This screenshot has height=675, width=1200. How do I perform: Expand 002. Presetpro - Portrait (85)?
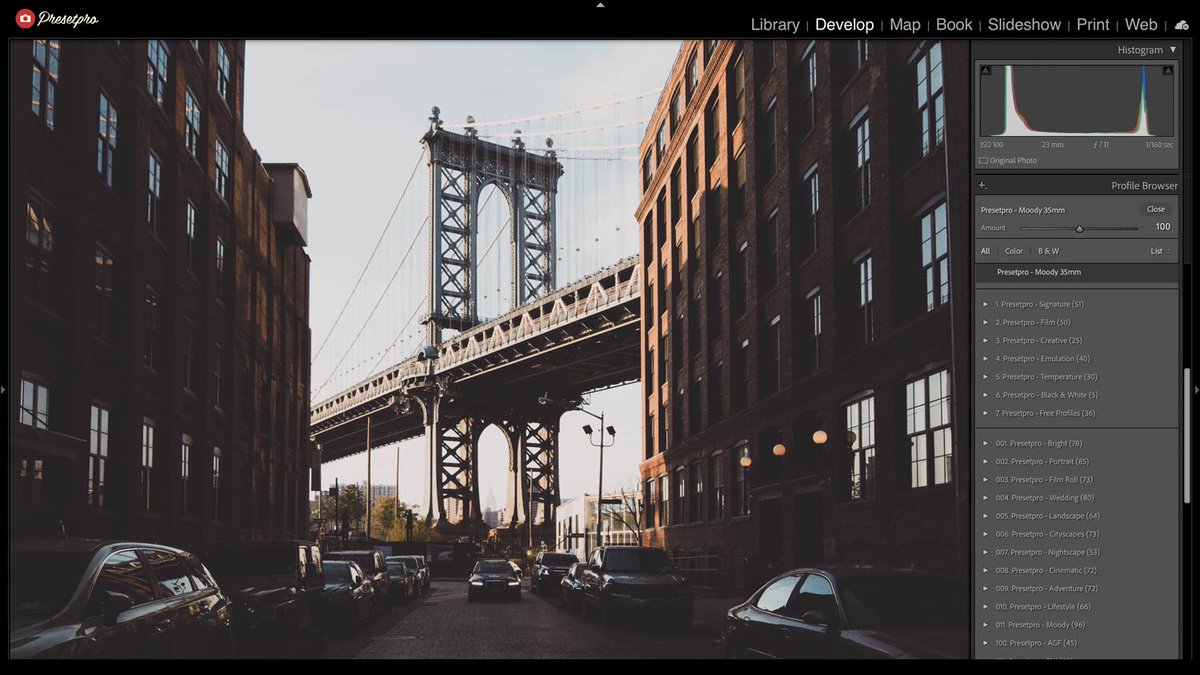click(985, 461)
